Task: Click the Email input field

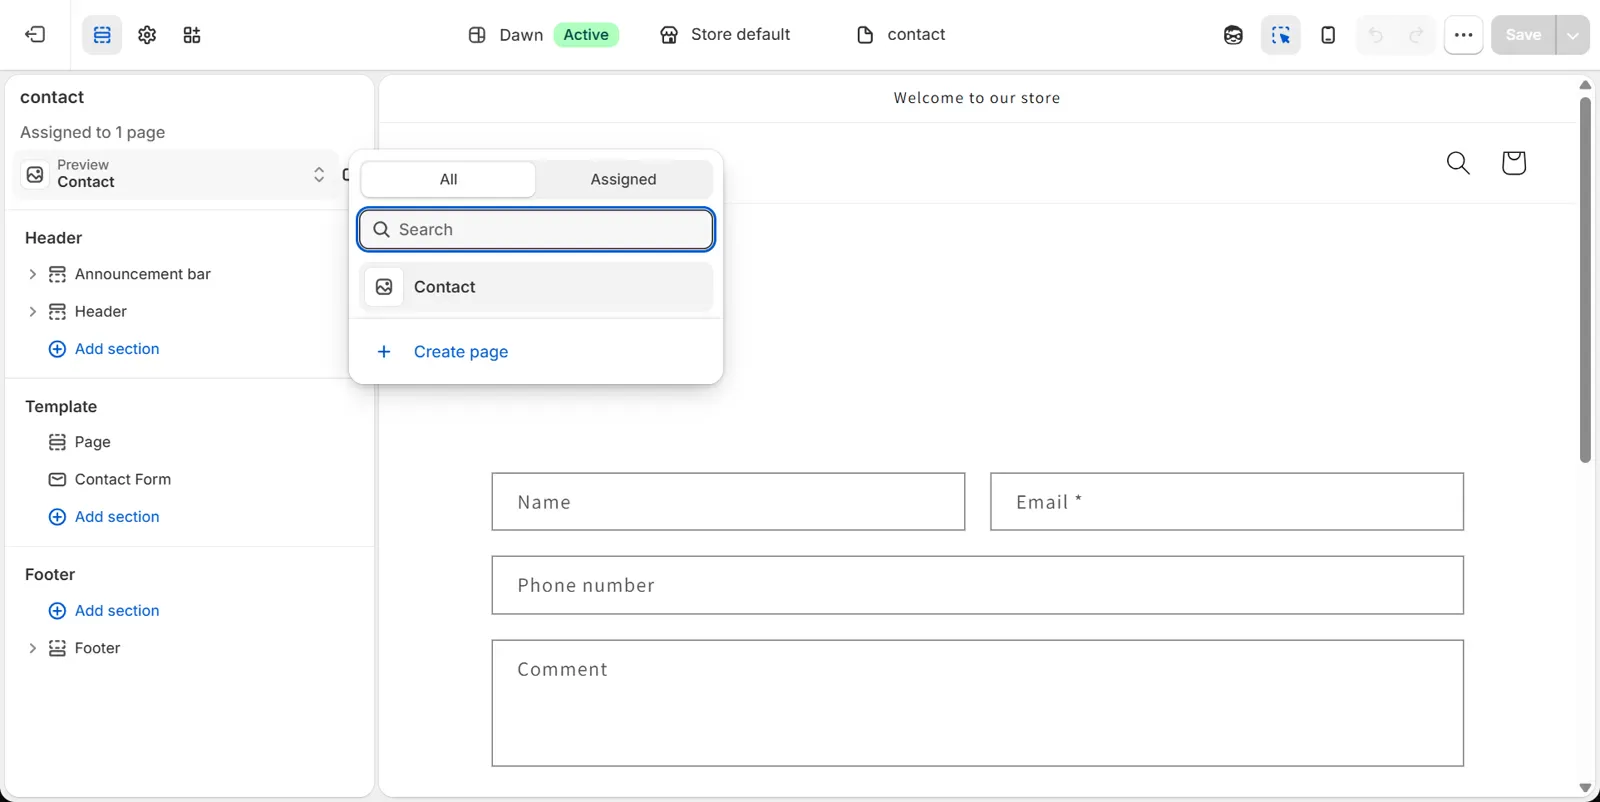Action: 1227,502
